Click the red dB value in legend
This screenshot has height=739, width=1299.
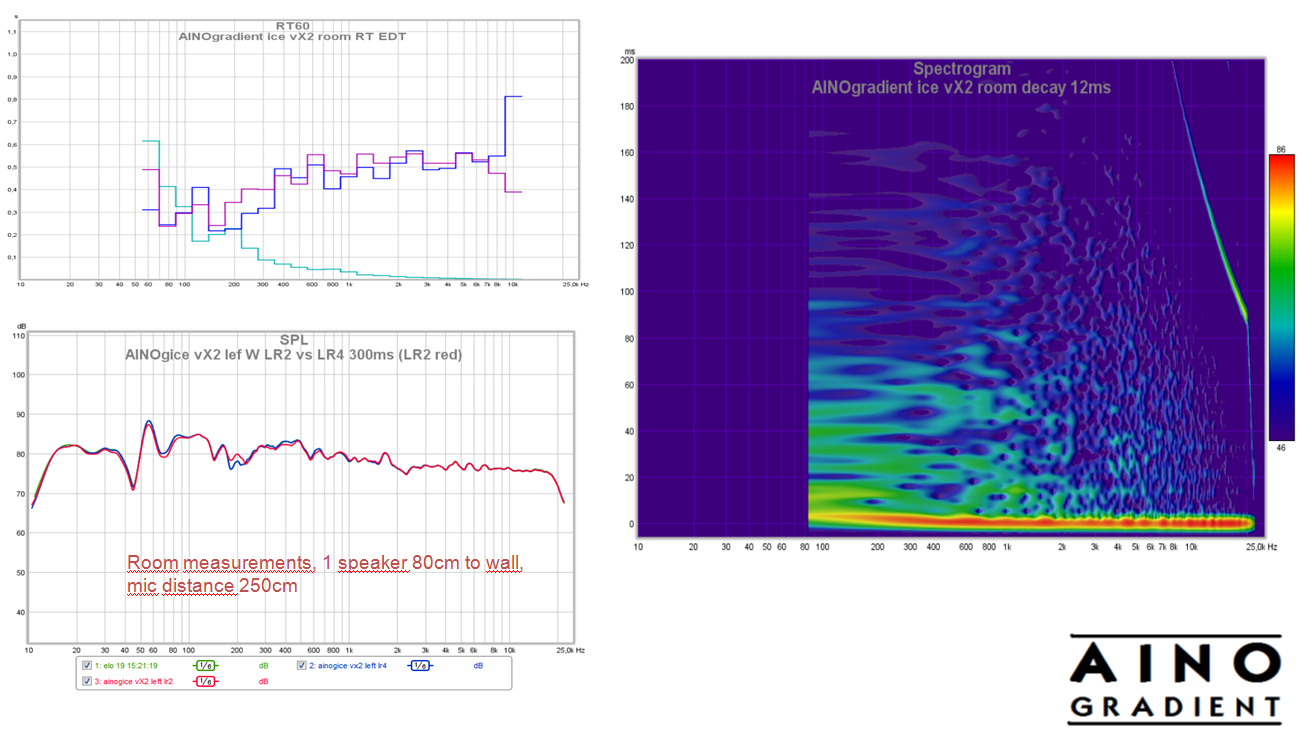(264, 681)
